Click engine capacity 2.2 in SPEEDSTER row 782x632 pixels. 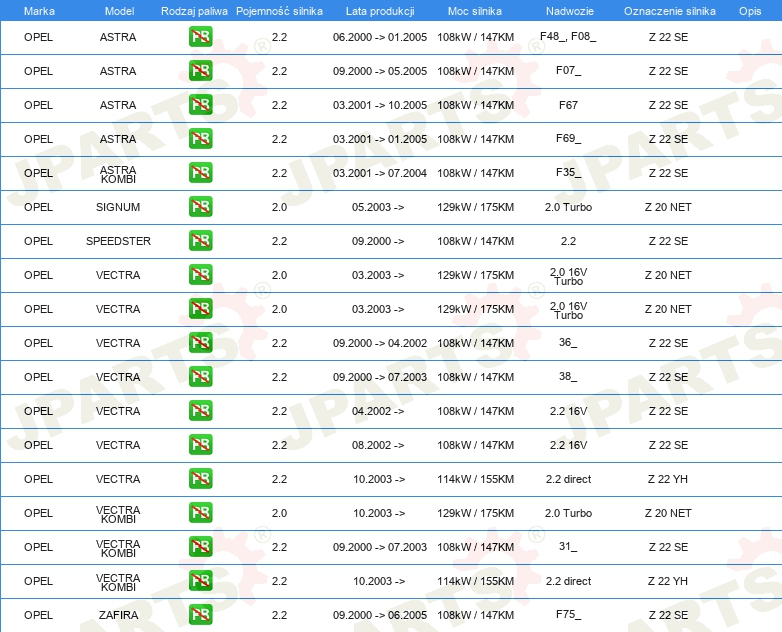(279, 241)
